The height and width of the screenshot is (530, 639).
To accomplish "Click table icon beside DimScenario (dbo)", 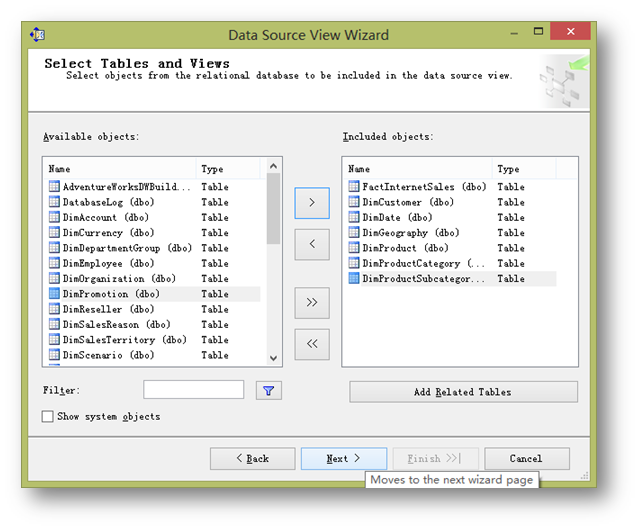I will point(54,354).
